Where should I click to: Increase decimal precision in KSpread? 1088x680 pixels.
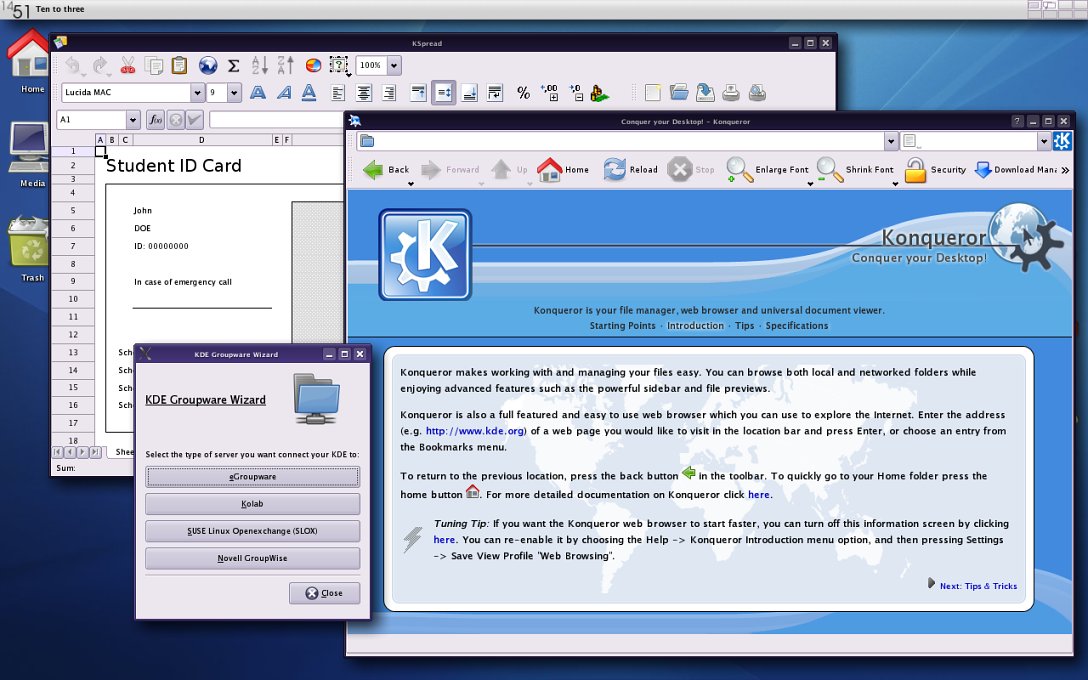(x=550, y=92)
